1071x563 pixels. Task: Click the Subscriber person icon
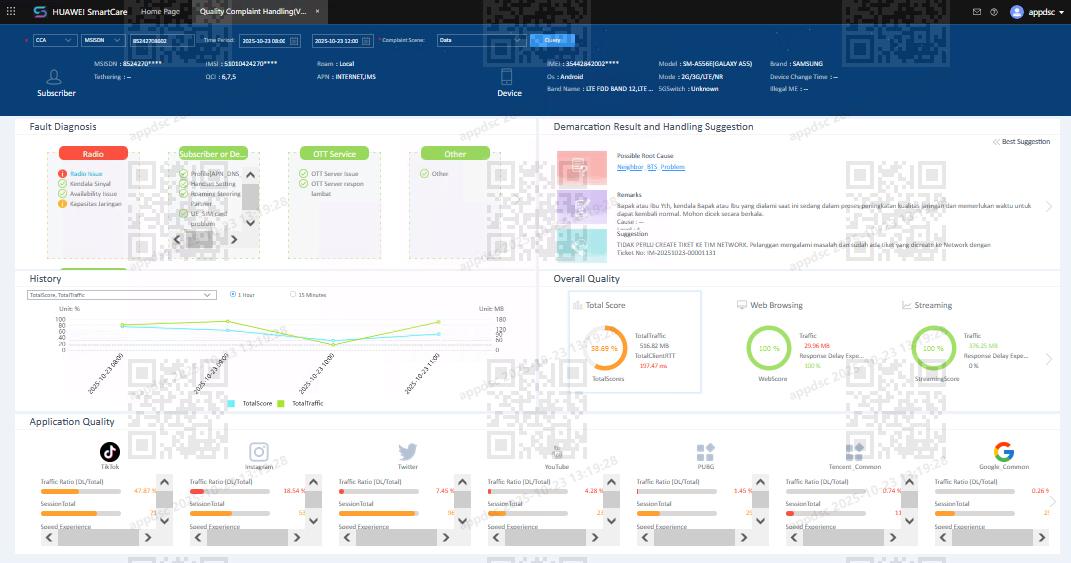click(54, 77)
